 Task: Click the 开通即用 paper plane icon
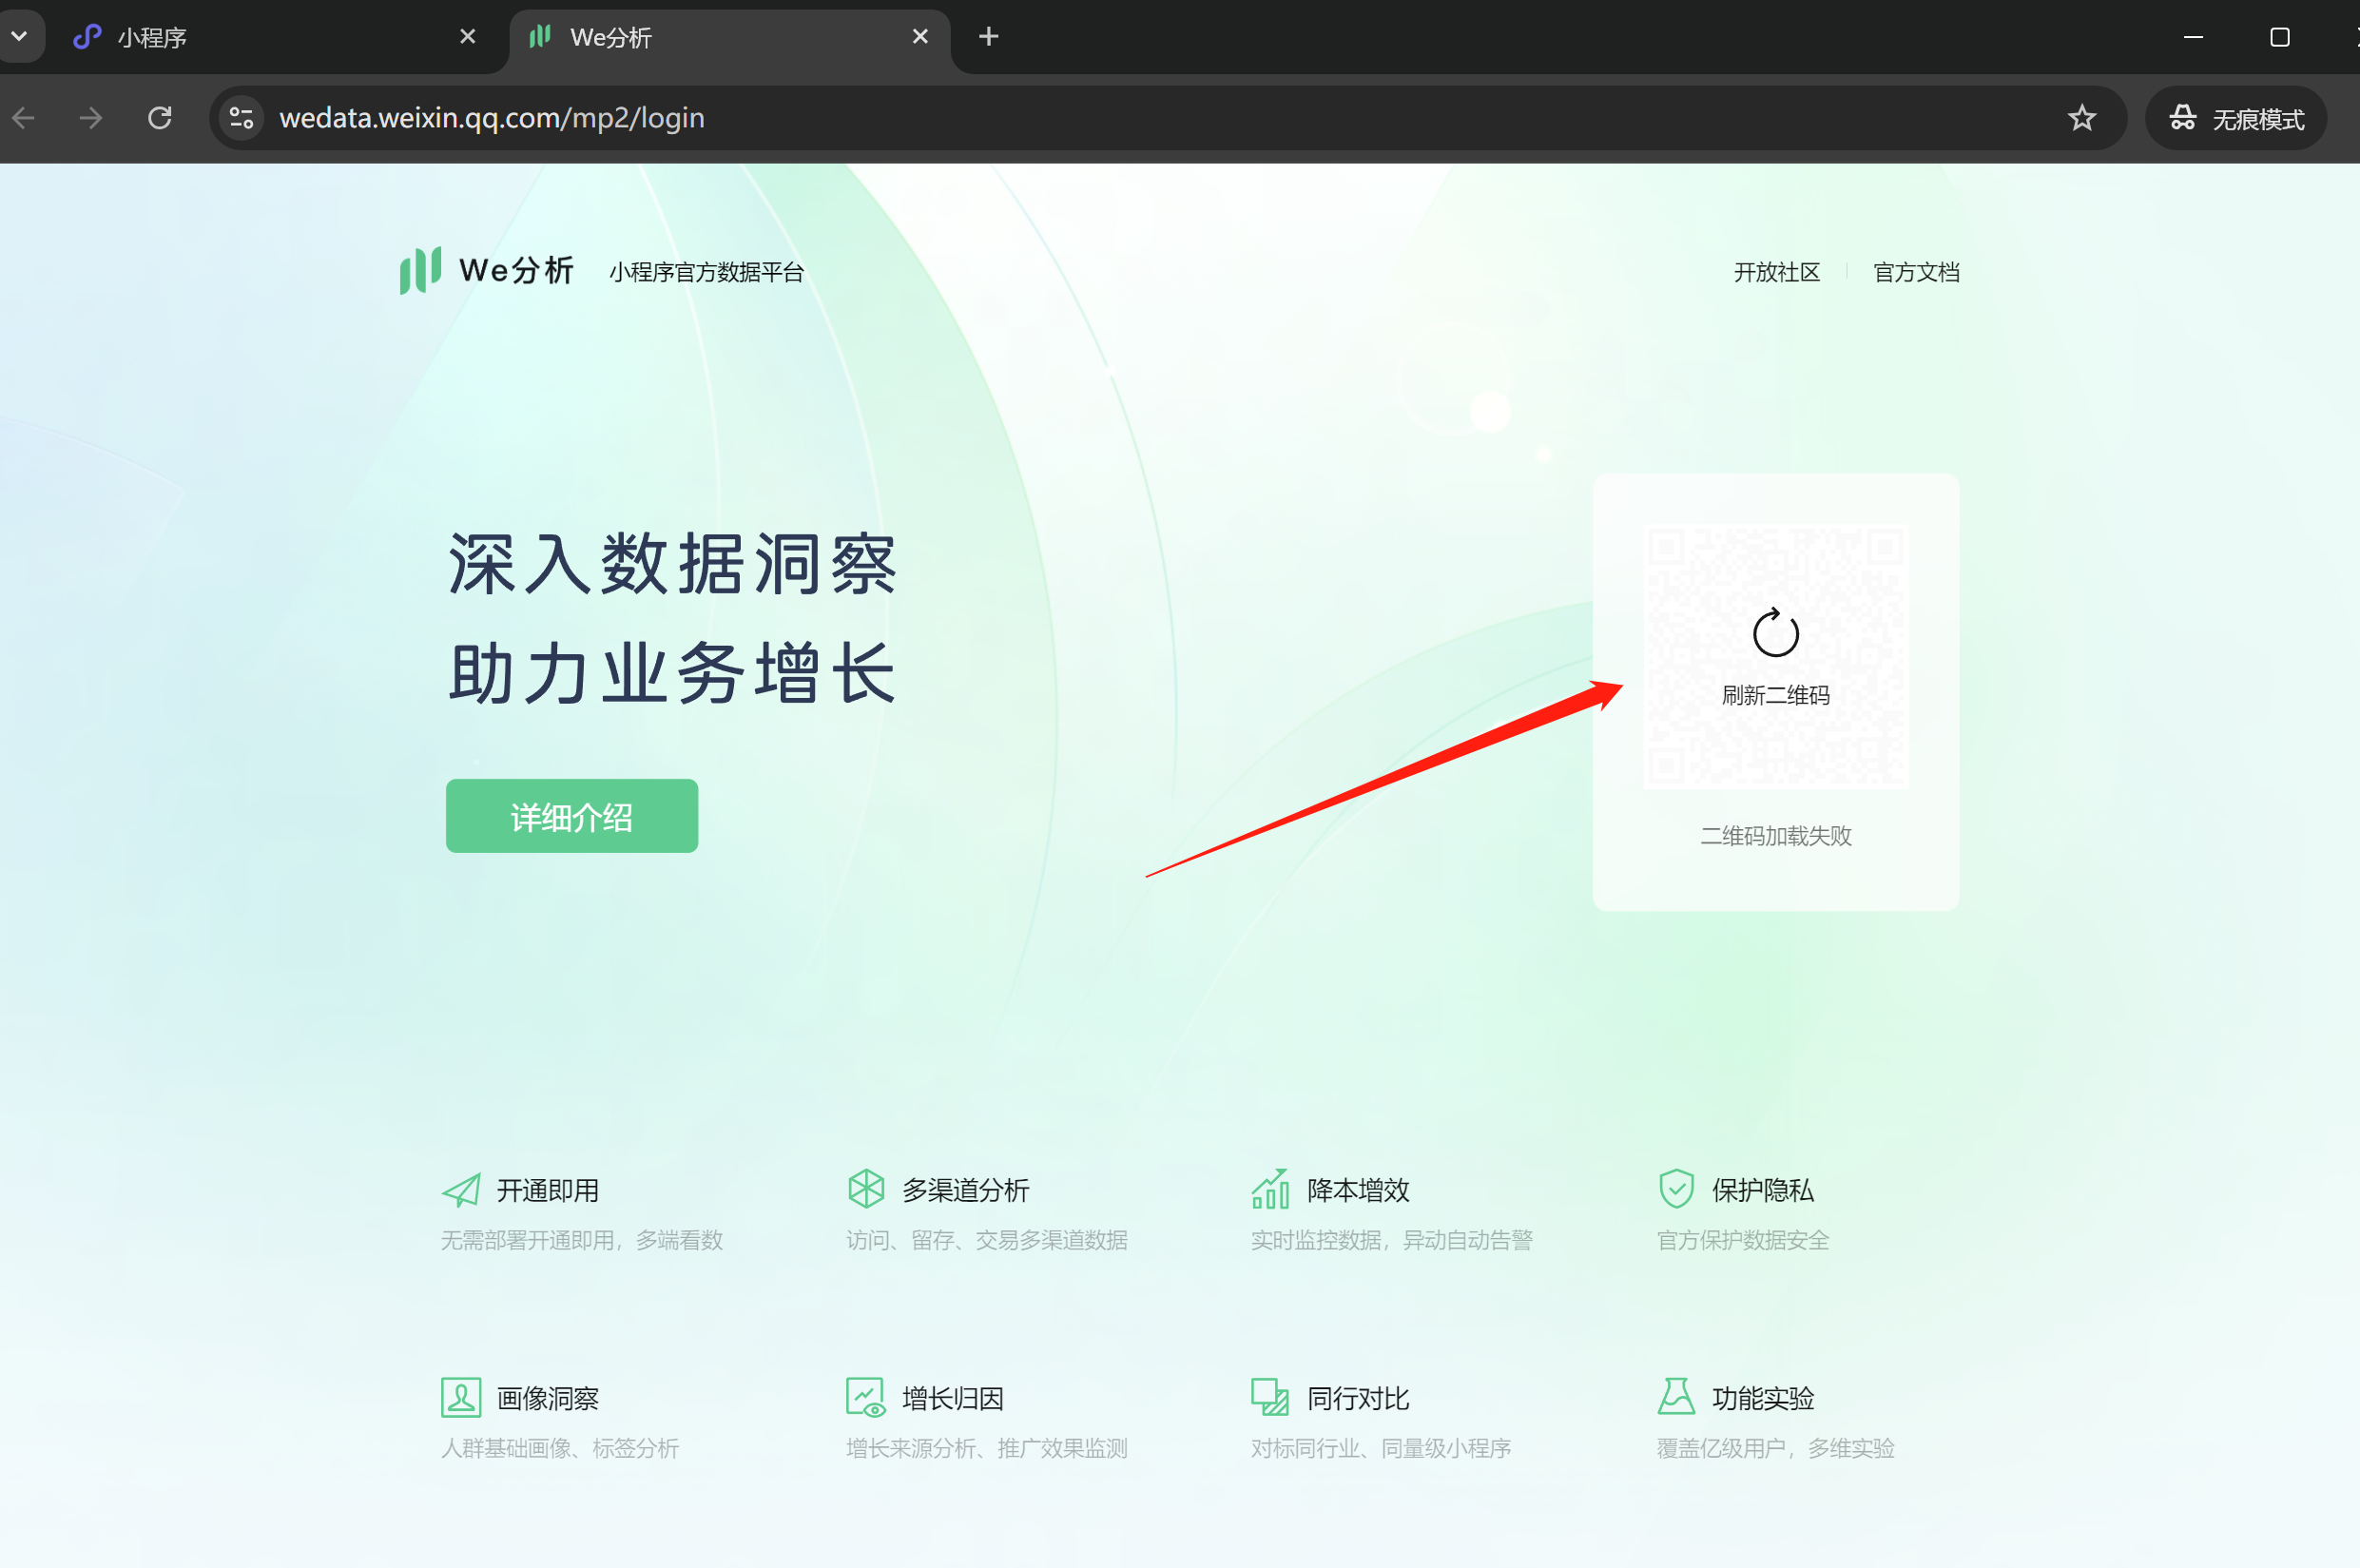click(x=461, y=1190)
